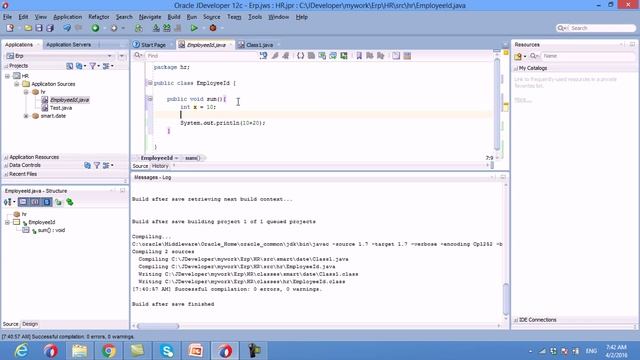This screenshot has width=640, height=360.
Task: Click the green Back navigation icon
Action: click(95, 28)
